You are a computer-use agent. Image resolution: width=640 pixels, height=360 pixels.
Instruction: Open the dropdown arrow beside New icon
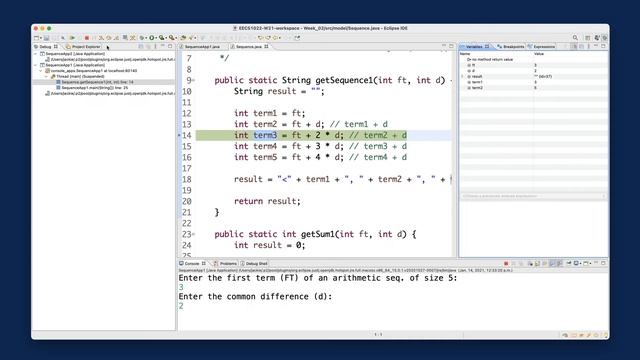[41, 38]
